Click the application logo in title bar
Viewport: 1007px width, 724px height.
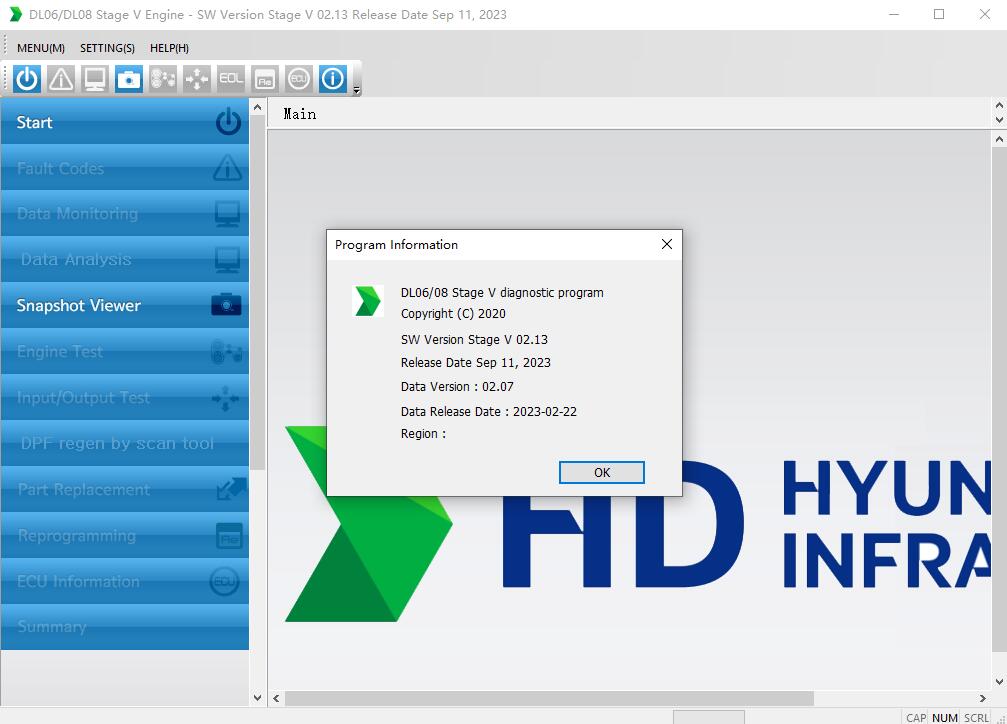pyautogui.click(x=15, y=14)
